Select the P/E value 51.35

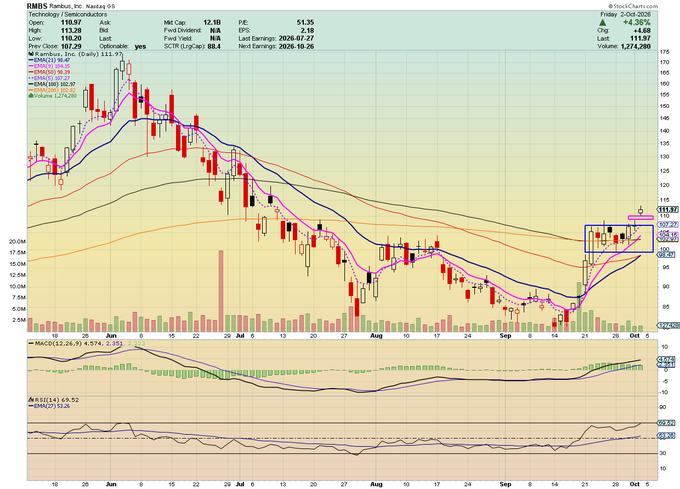[306, 23]
